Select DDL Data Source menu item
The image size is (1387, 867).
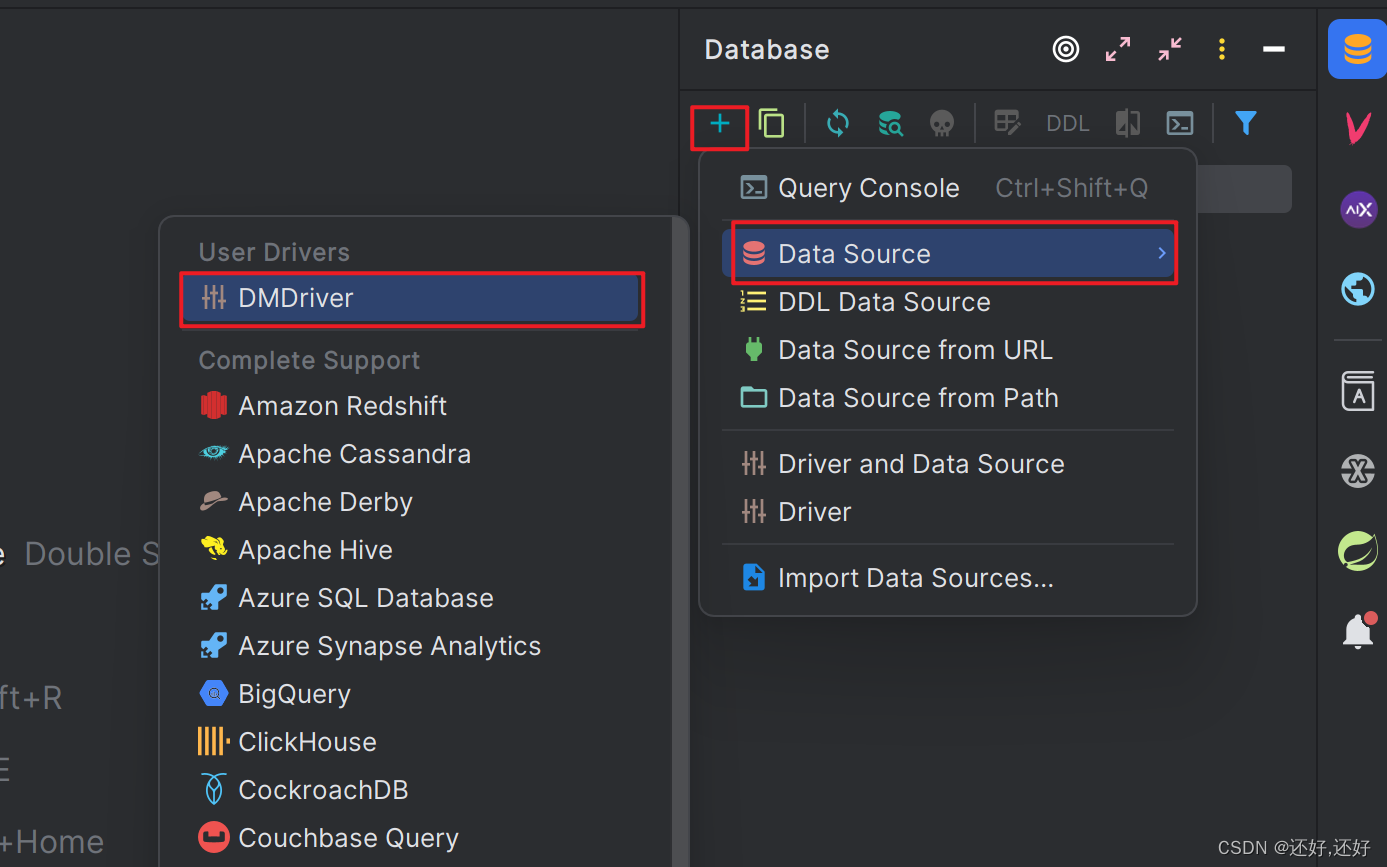(947, 302)
